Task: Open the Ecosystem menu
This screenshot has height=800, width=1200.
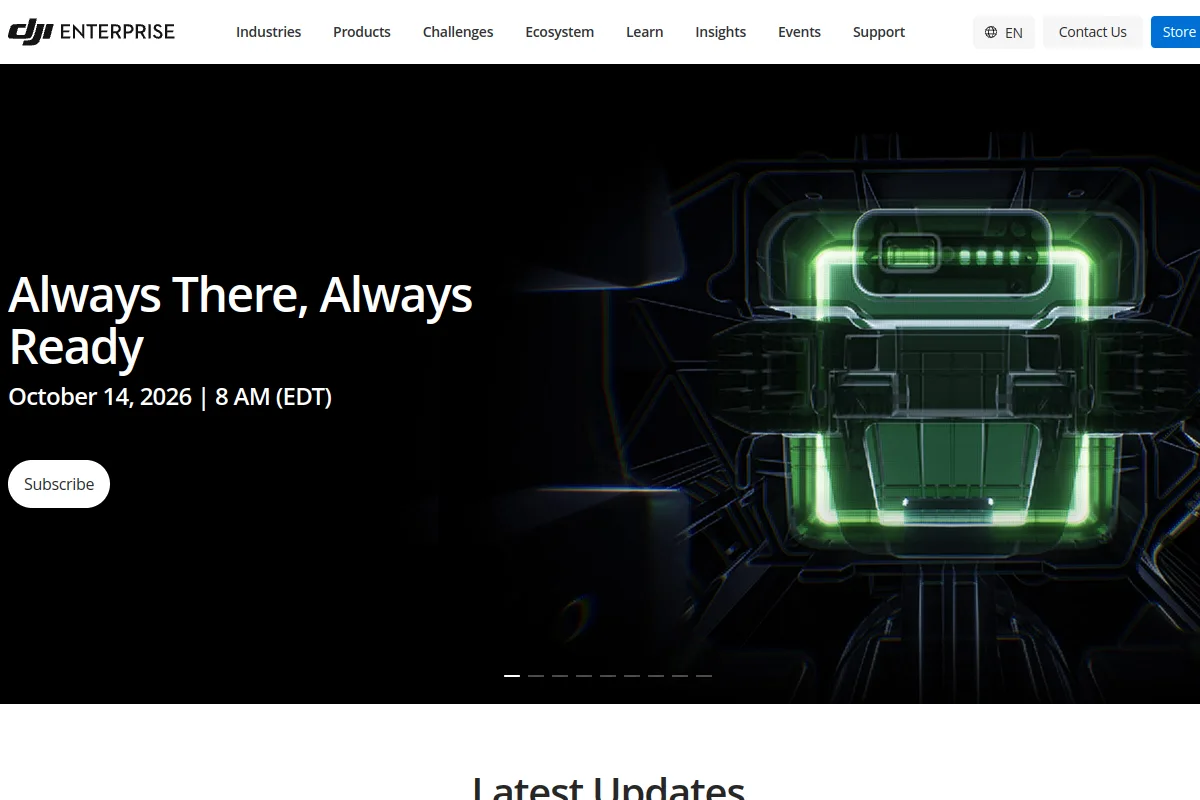Action: point(559,32)
